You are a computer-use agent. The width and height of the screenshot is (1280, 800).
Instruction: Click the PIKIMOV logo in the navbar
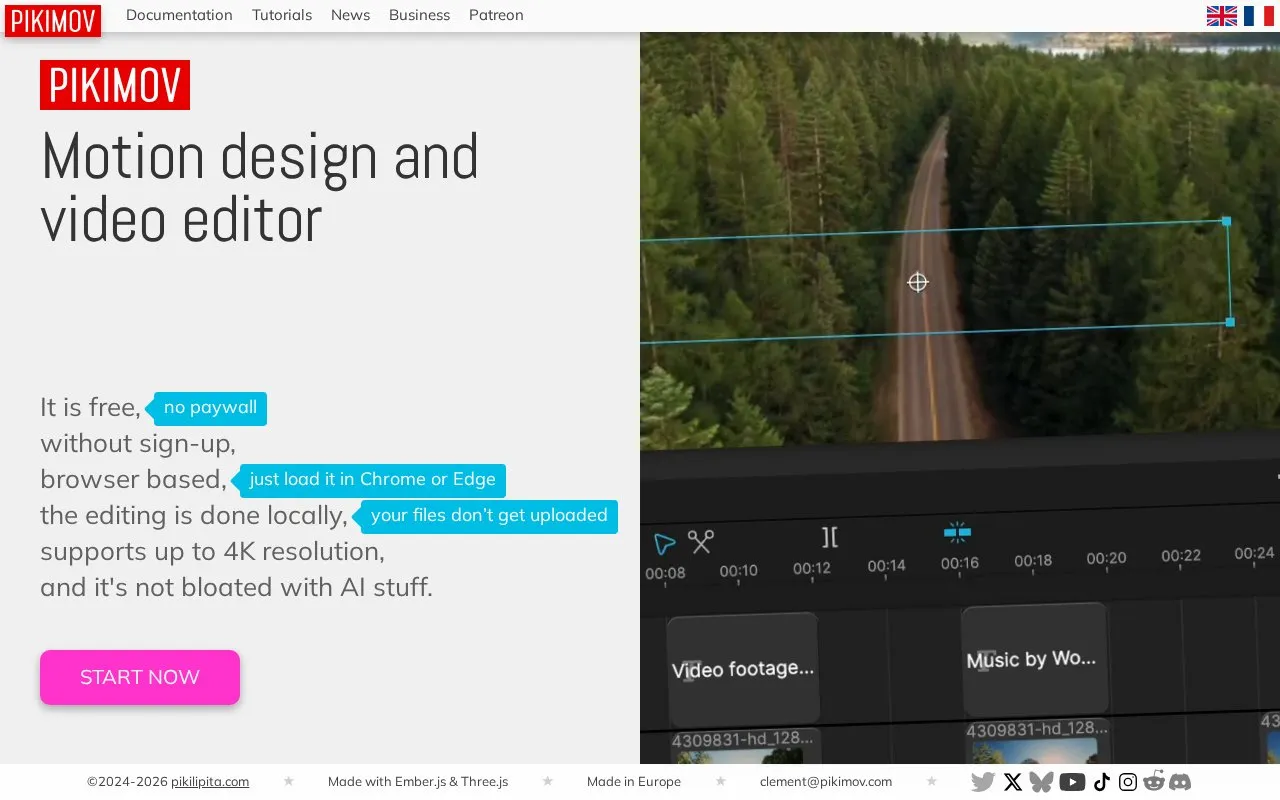click(x=53, y=21)
